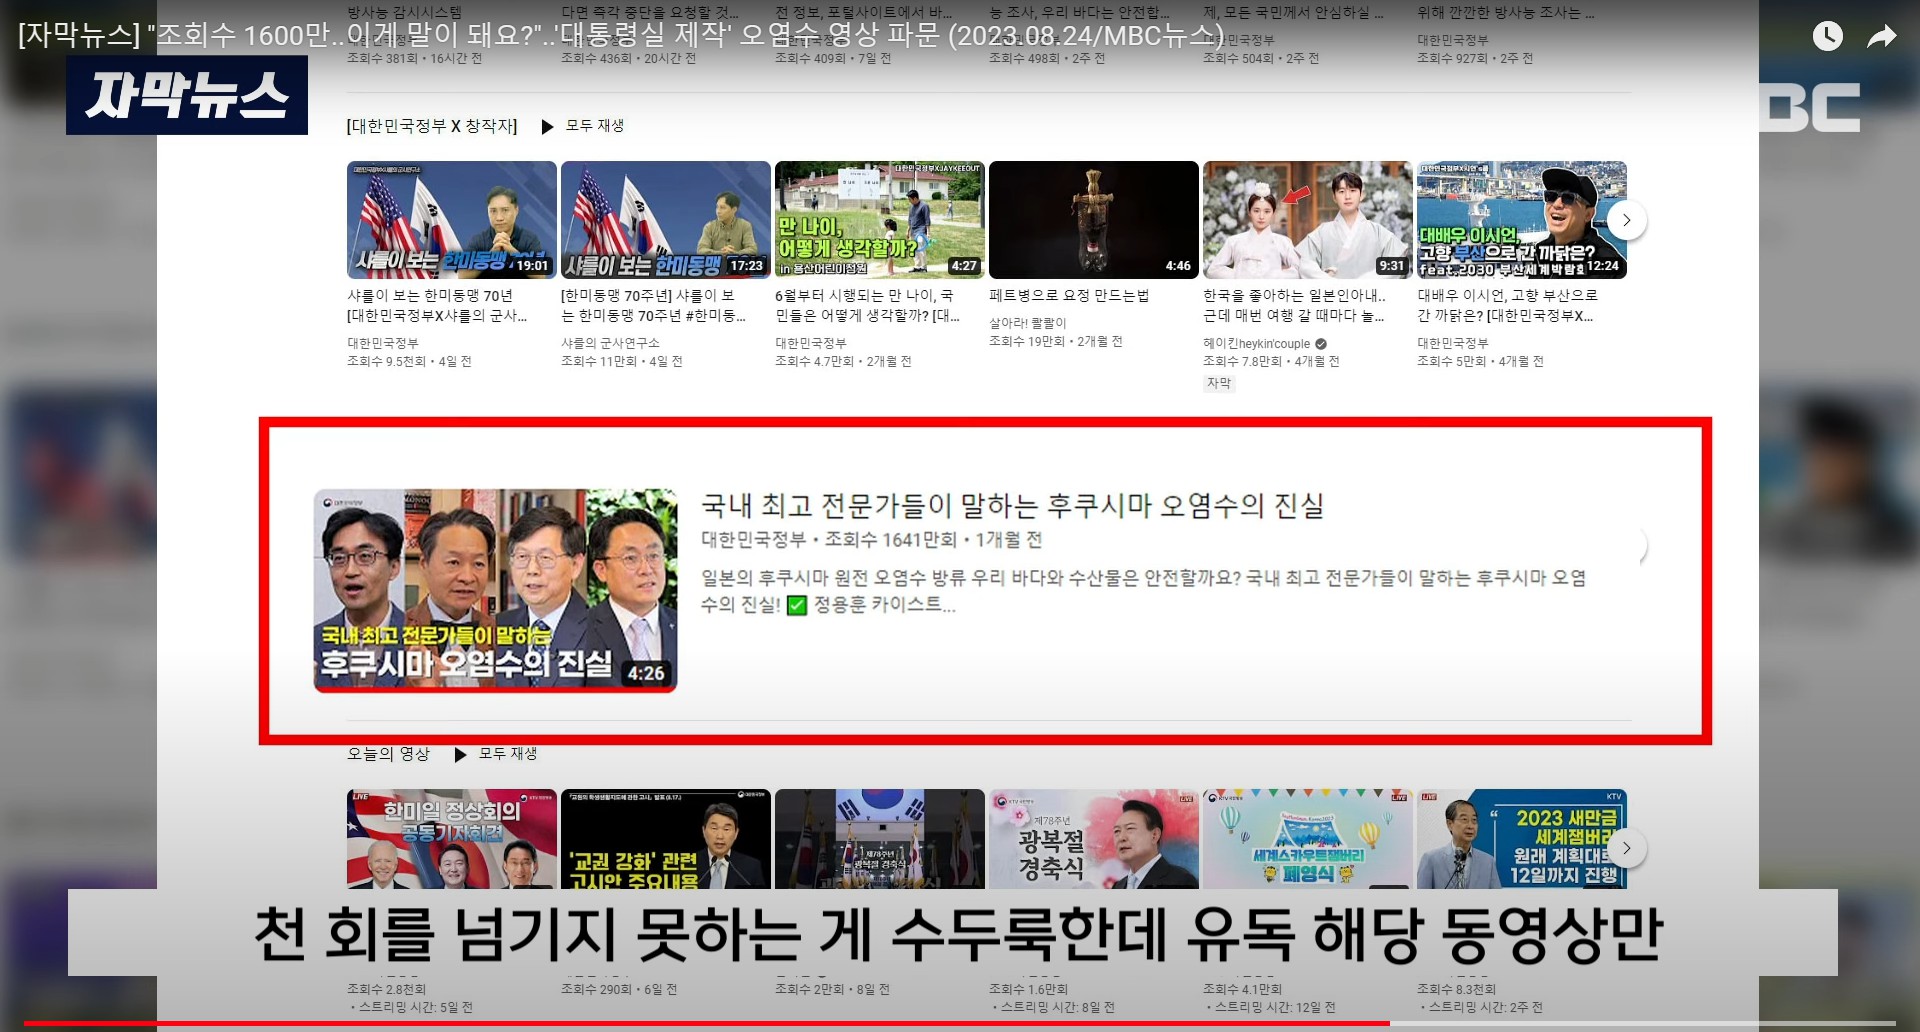Viewport: 1920px width, 1032px height.
Task: Click the 자막 badge under heykin video
Action: [x=1219, y=383]
